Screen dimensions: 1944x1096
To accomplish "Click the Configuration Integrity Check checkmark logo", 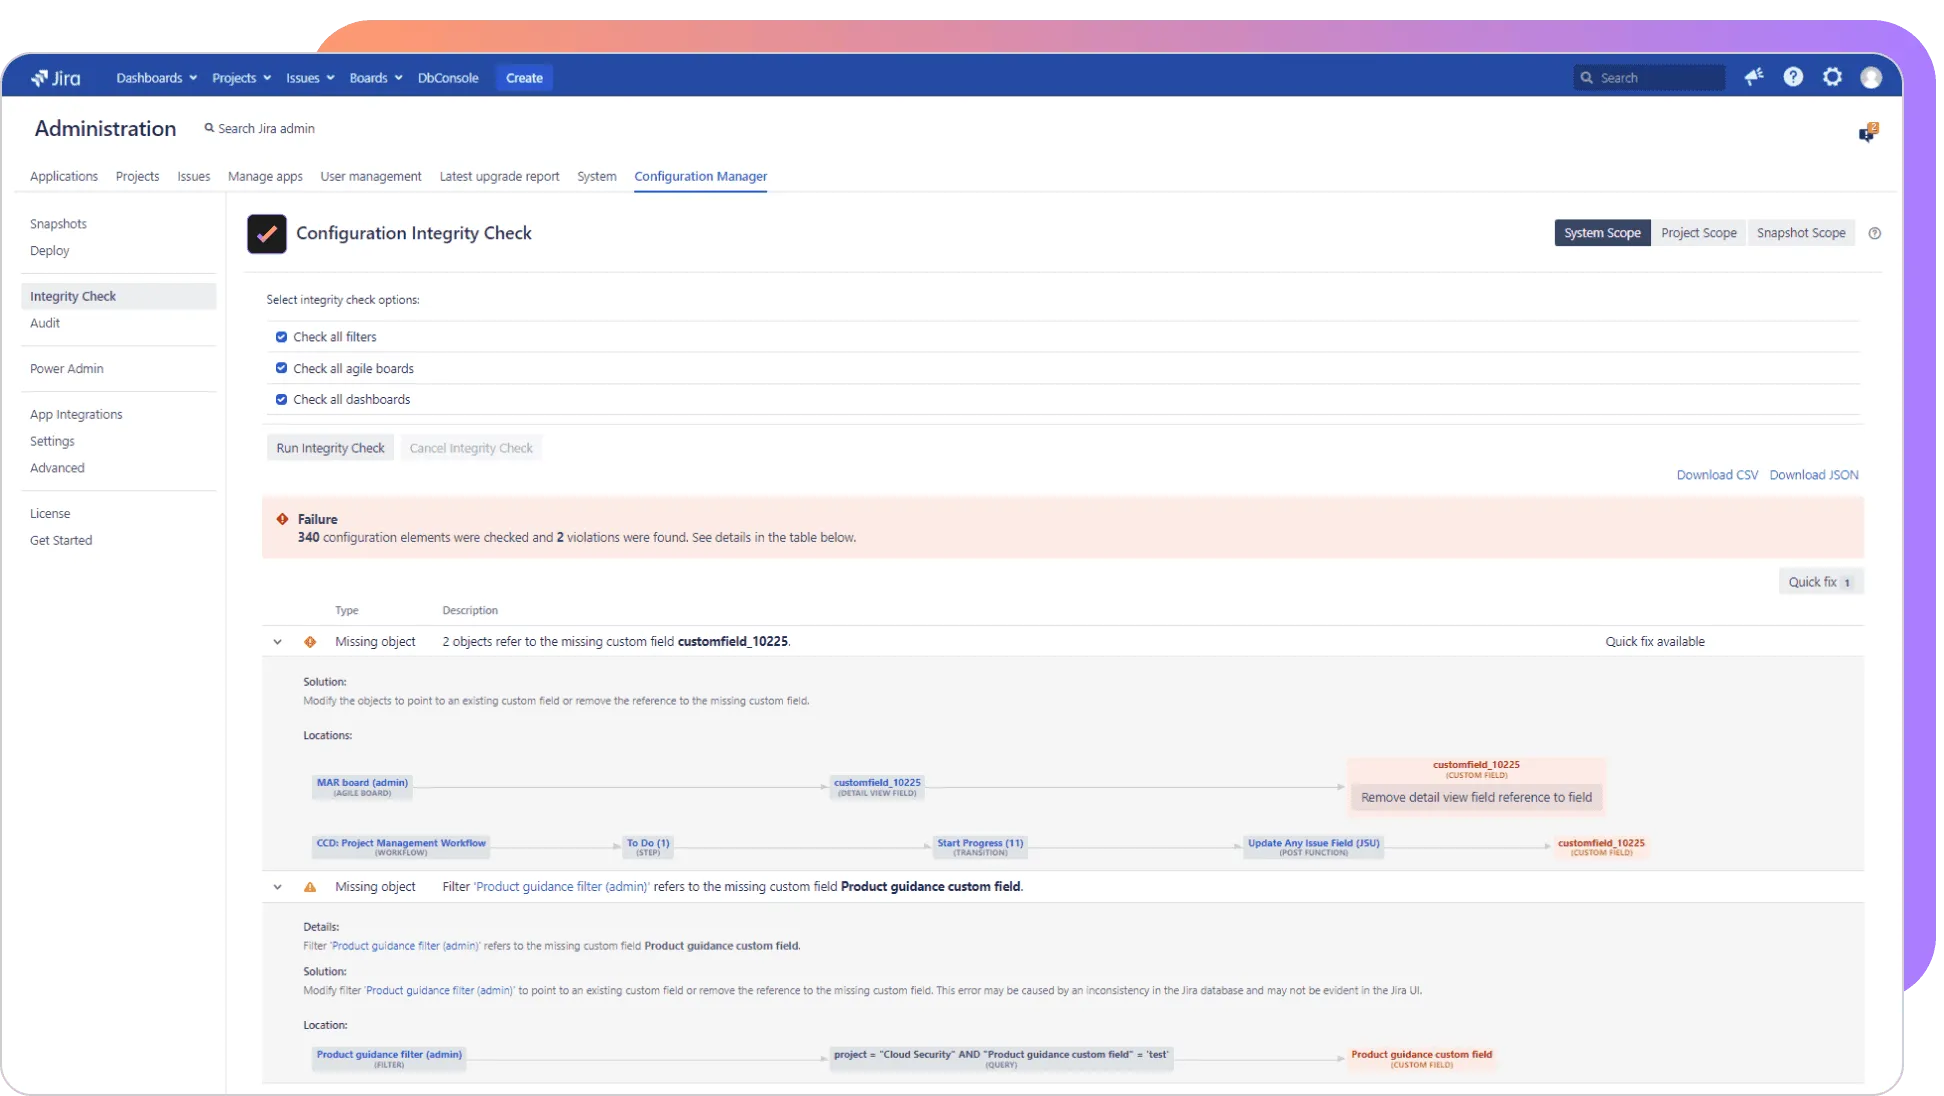I will tap(267, 234).
